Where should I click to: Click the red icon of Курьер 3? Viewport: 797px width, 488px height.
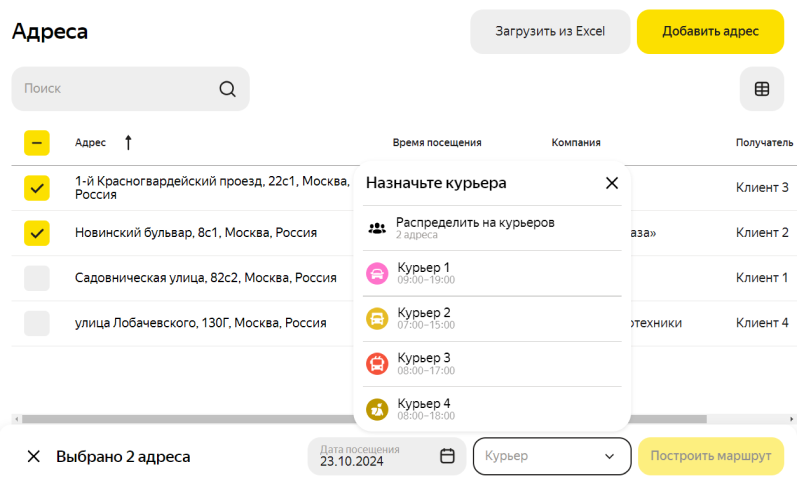pyautogui.click(x=377, y=364)
